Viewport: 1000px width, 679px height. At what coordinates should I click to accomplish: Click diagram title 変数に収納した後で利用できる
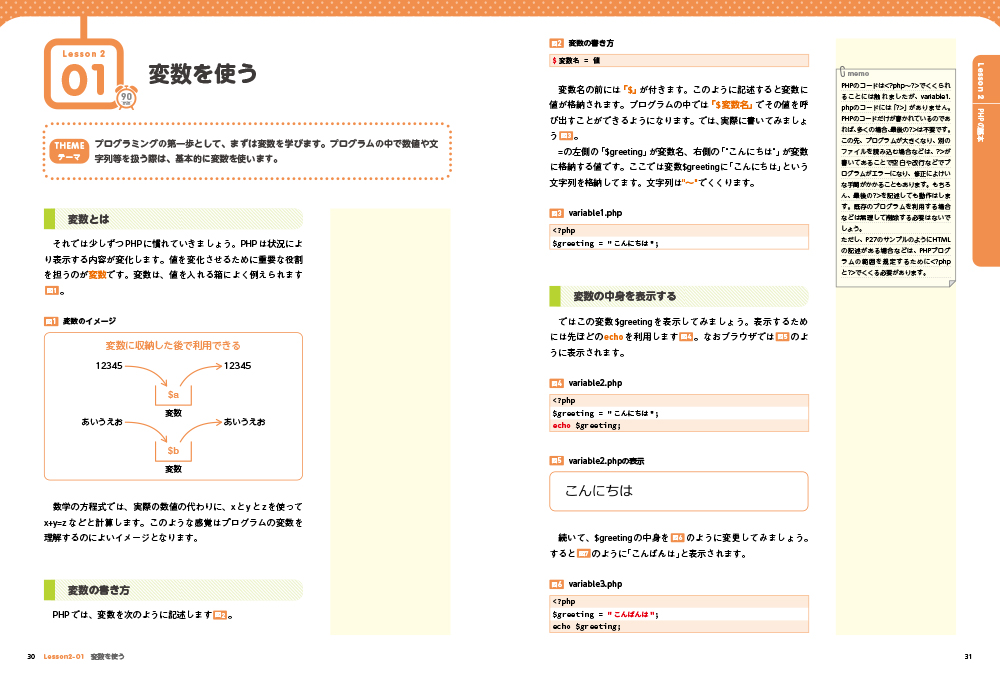173,346
